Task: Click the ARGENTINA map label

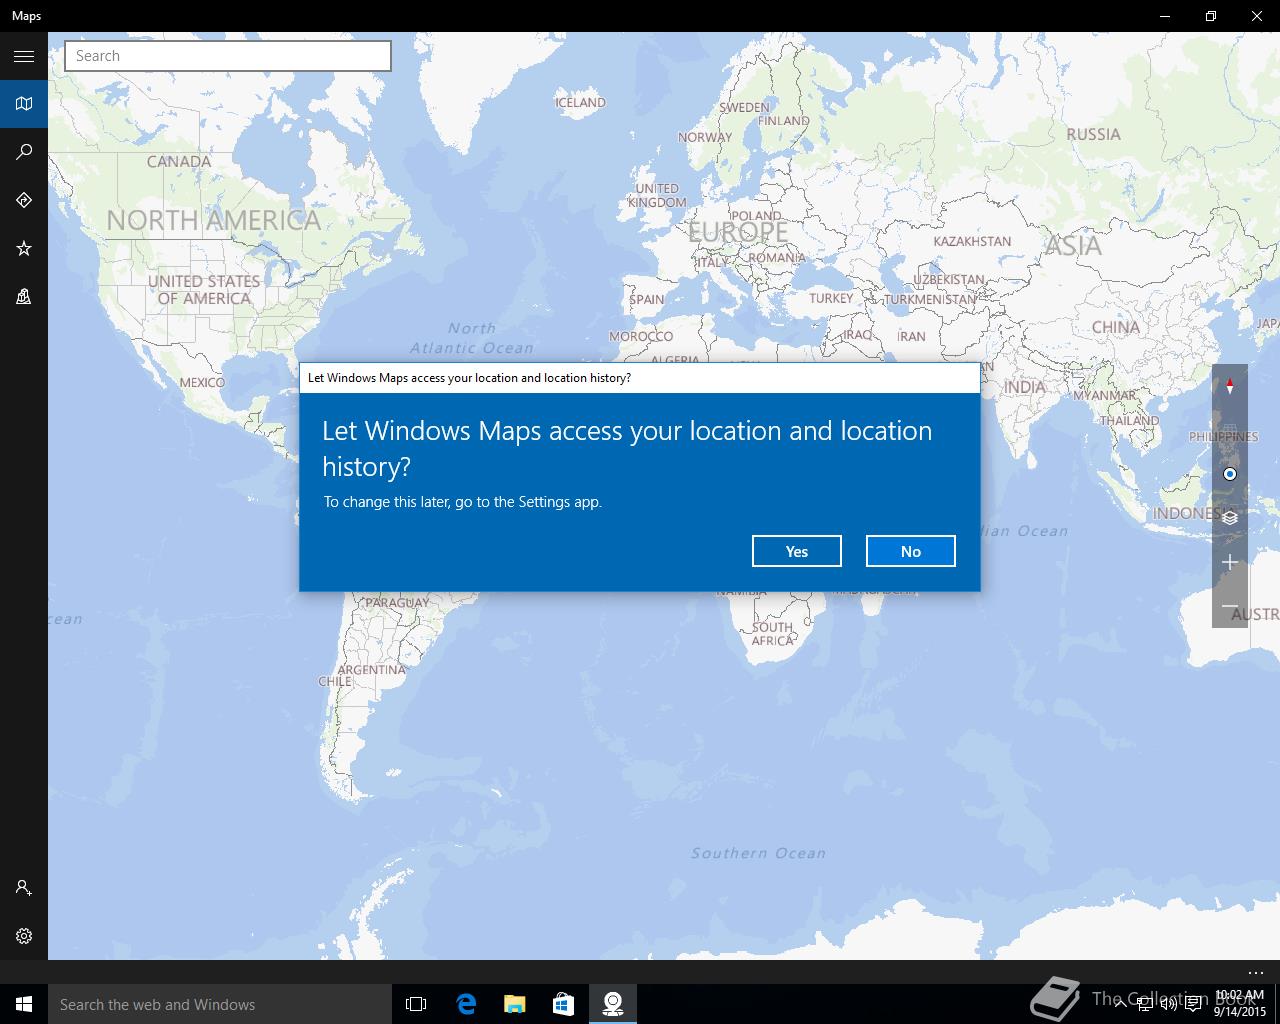Action: point(371,669)
